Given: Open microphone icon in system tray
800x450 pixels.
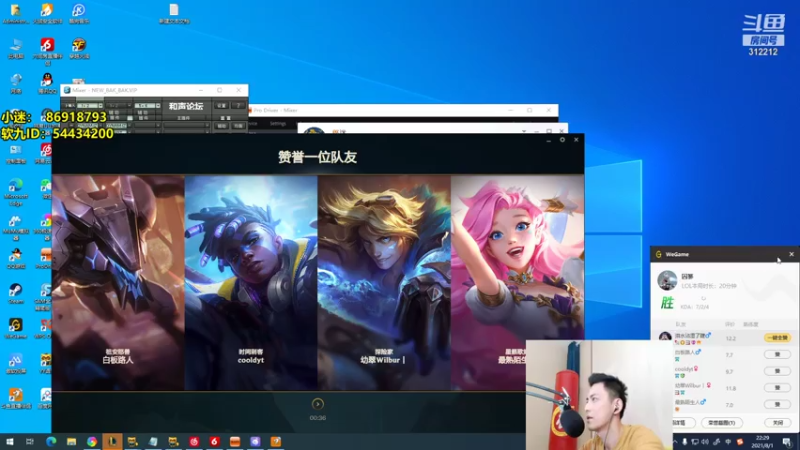Looking at the screenshot, I should (x=685, y=442).
